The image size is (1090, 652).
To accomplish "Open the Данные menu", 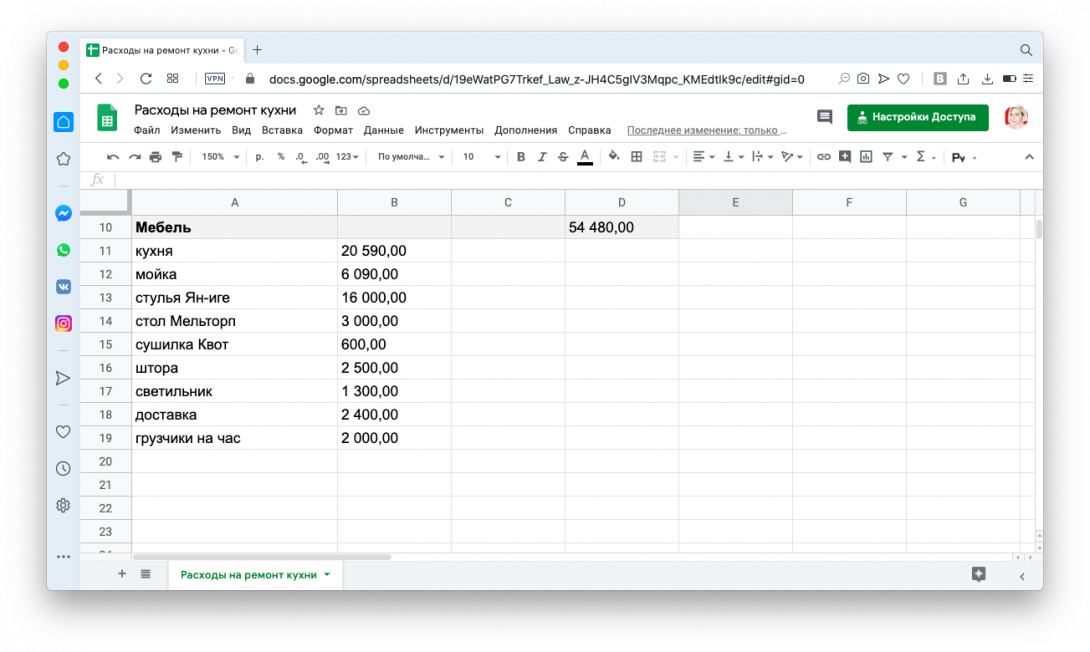I will pyautogui.click(x=383, y=130).
